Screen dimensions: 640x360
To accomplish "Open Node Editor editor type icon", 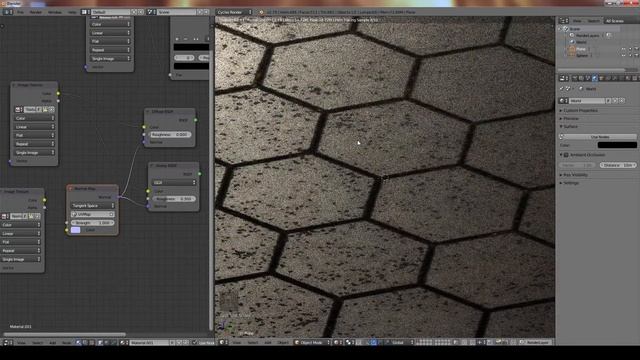I will 7,342.
